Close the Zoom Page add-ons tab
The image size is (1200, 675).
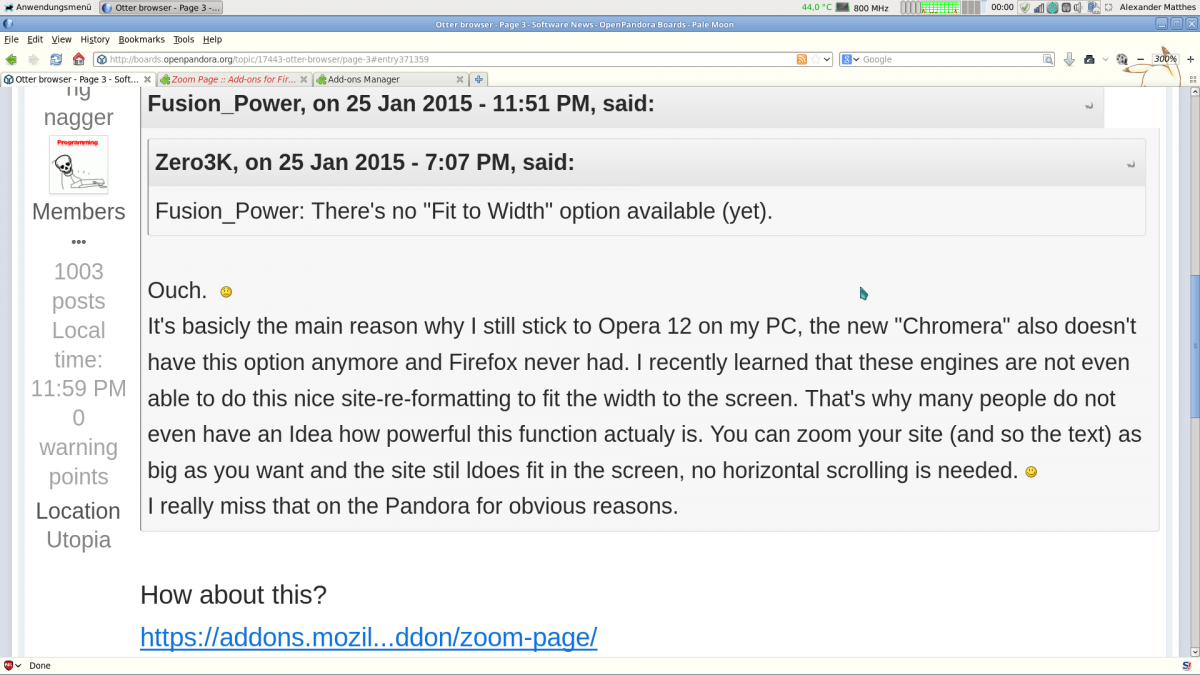302,79
